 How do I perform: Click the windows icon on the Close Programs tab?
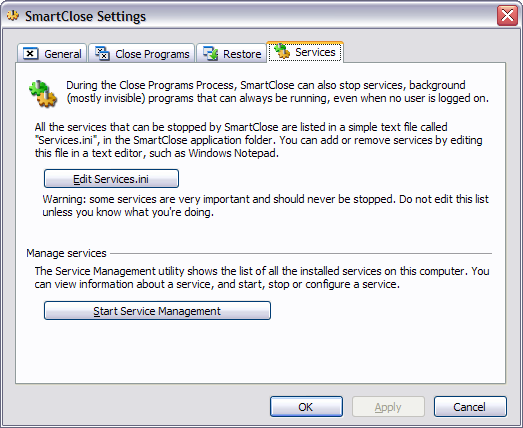click(x=102, y=53)
